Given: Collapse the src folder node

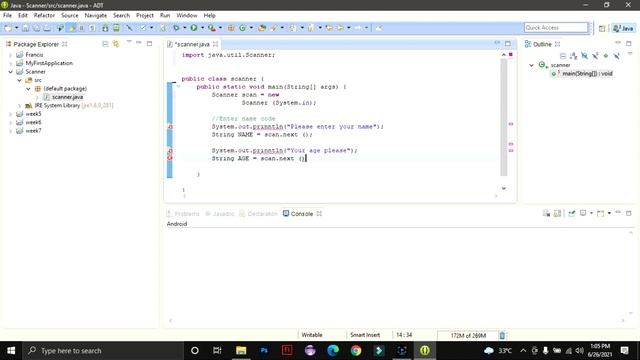Looking at the screenshot, I should (x=19, y=80).
